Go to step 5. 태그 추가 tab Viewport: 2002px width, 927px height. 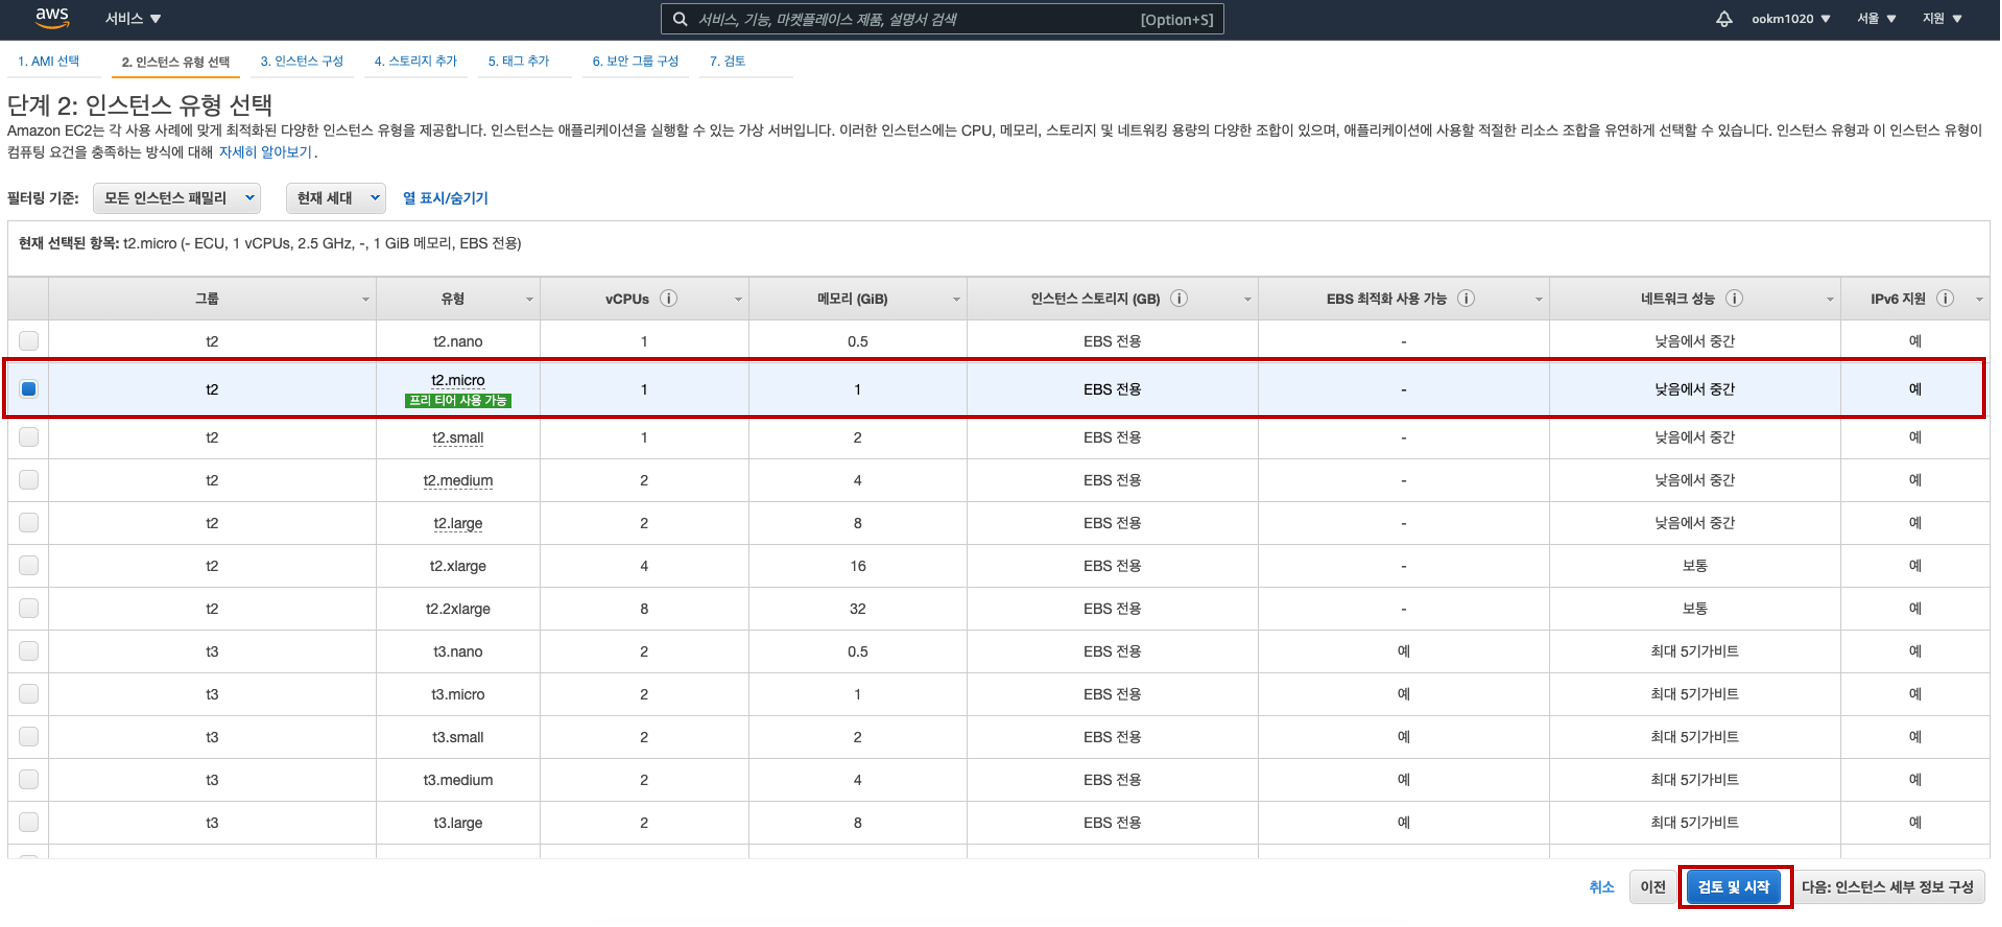[519, 61]
